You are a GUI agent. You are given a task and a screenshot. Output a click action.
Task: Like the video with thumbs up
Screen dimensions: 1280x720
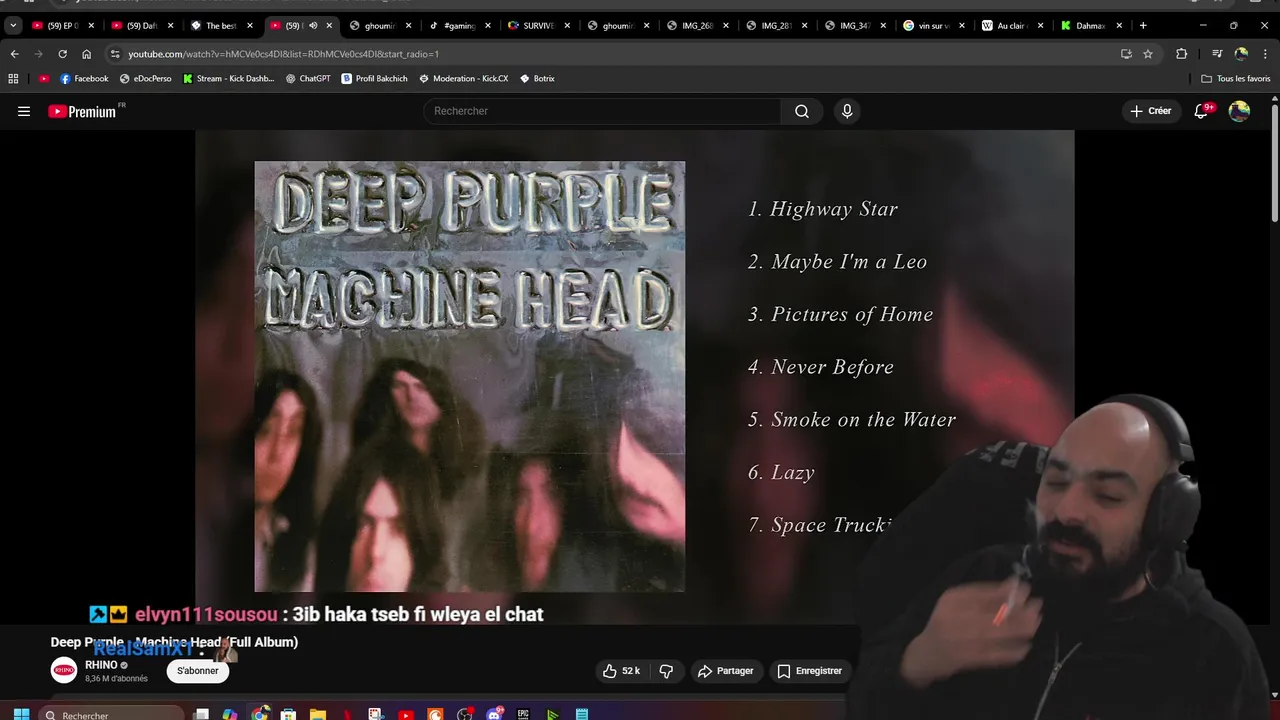(620, 671)
